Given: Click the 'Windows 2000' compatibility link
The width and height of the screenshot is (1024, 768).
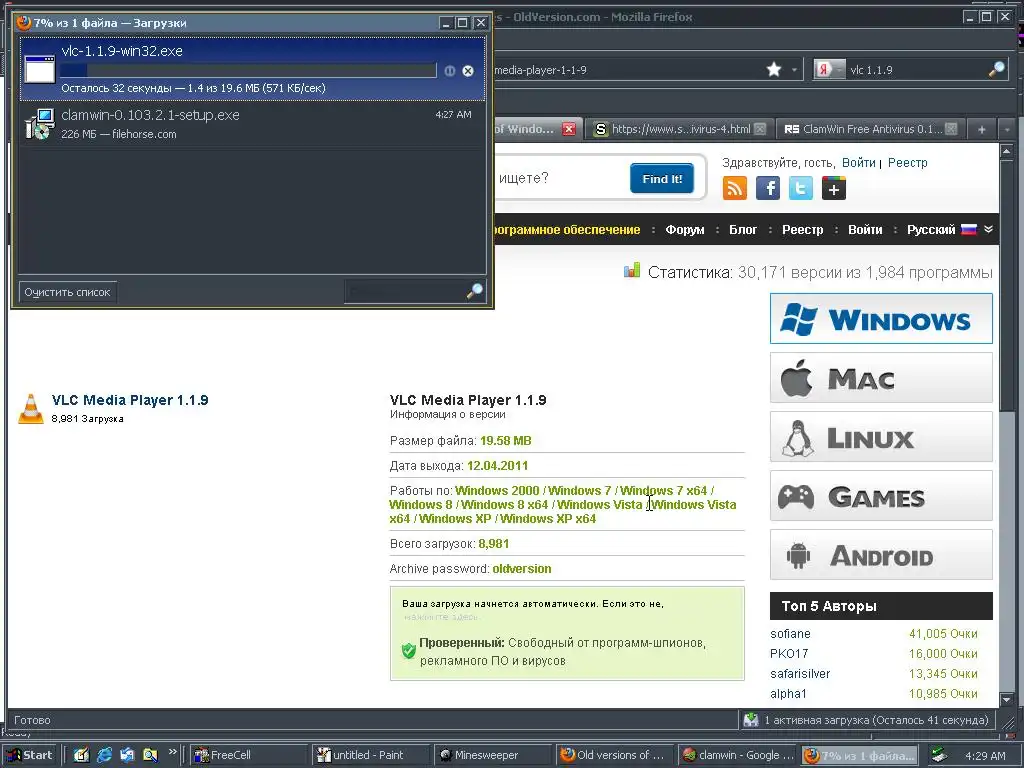Looking at the screenshot, I should [497, 490].
